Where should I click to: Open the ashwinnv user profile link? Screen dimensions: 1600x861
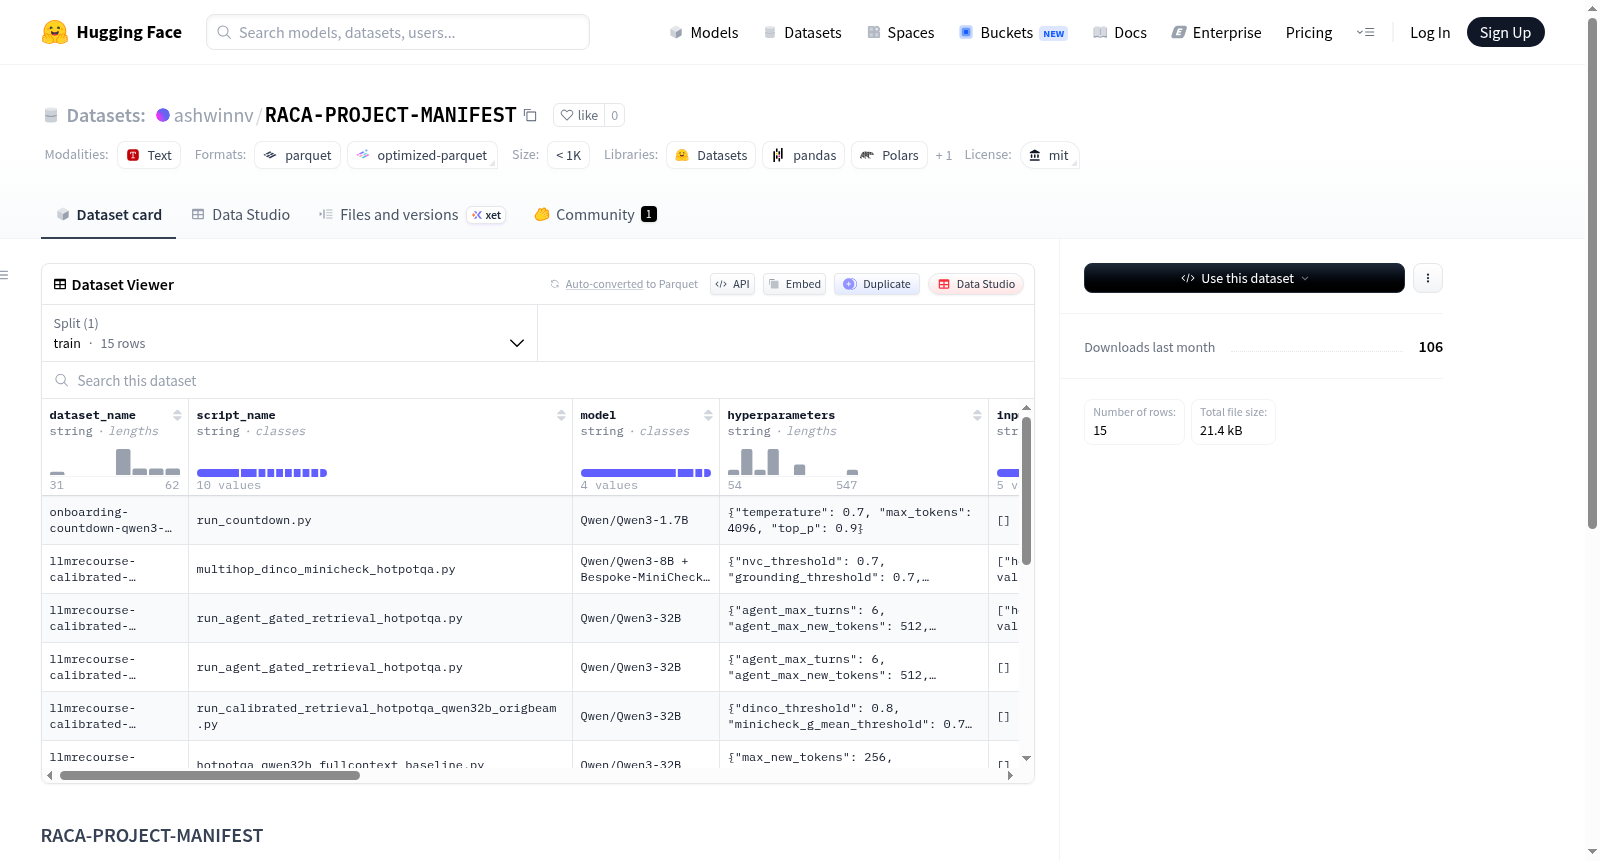pyautogui.click(x=214, y=115)
